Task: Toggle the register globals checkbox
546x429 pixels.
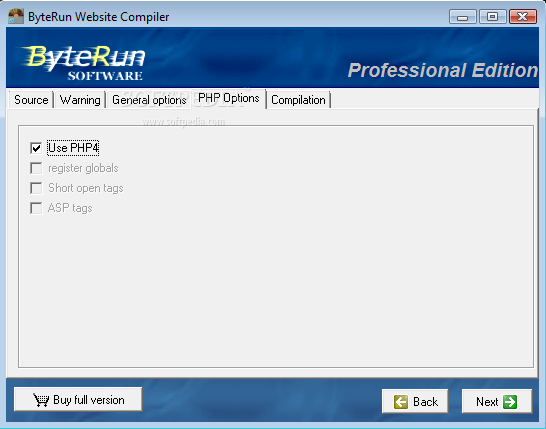Action: [x=36, y=168]
